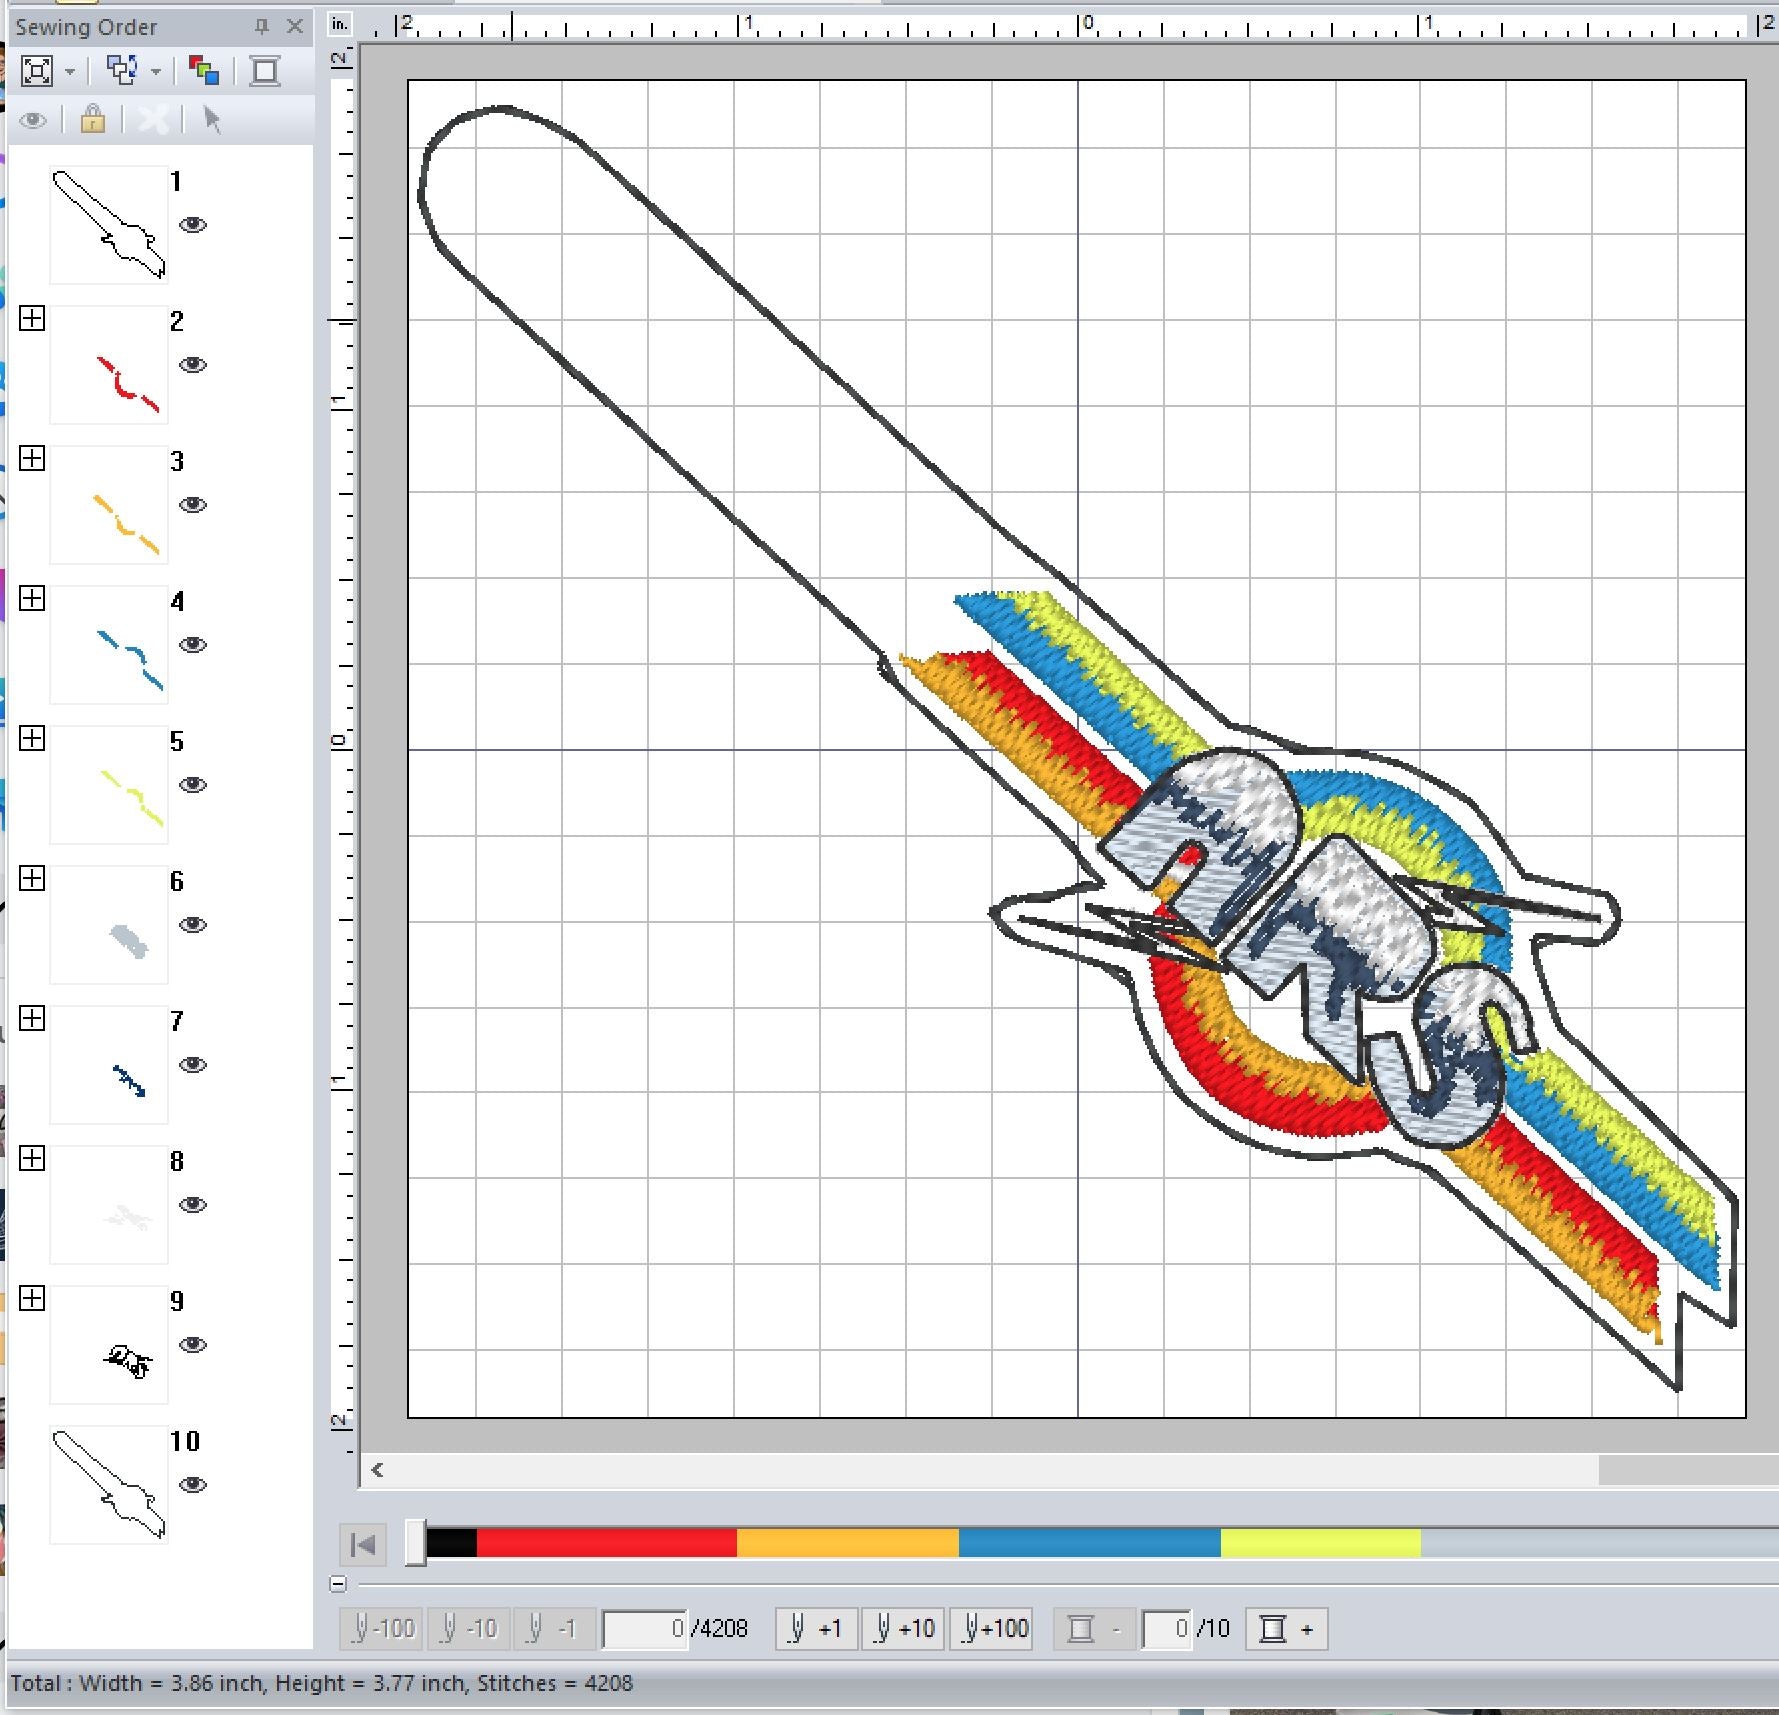The width and height of the screenshot is (1779, 1715).
Task: Select the blue stitch thumbnail item 4
Action: pyautogui.click(x=109, y=645)
